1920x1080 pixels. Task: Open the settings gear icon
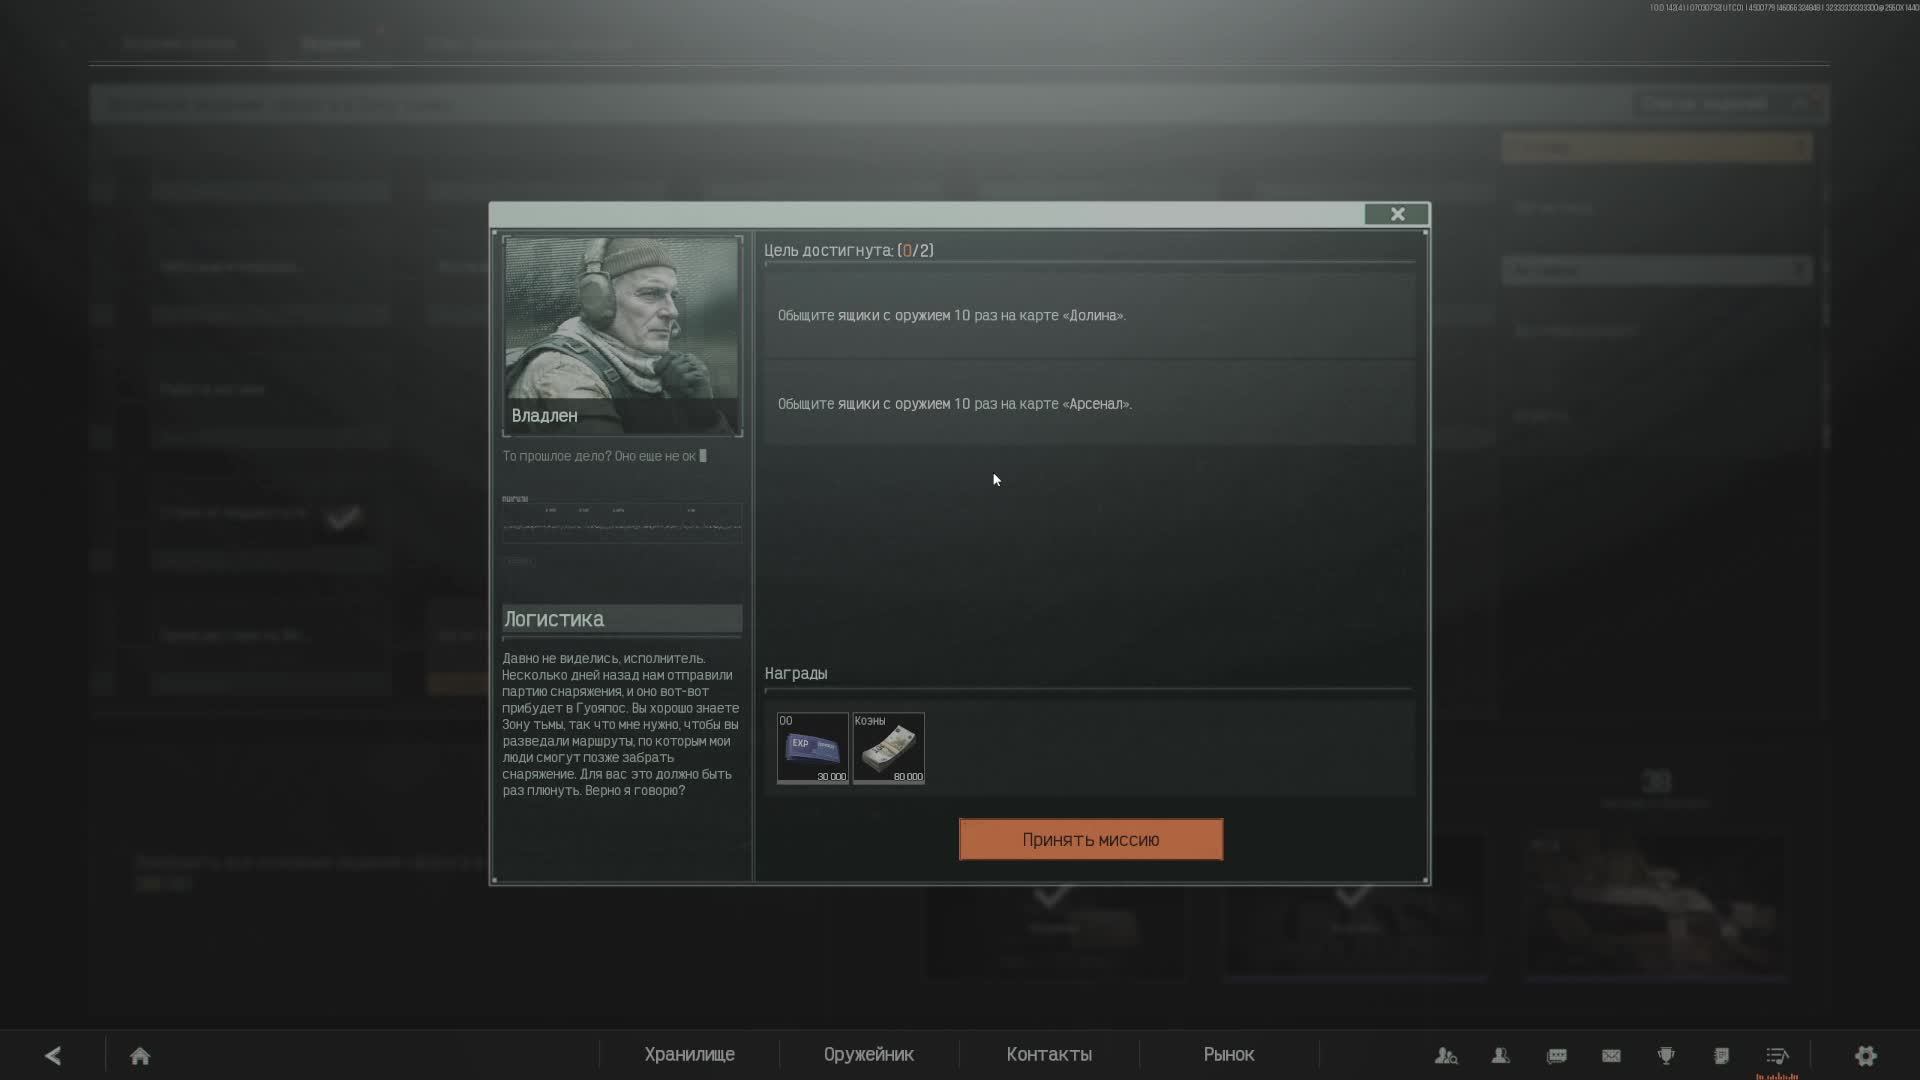coord(1866,1055)
